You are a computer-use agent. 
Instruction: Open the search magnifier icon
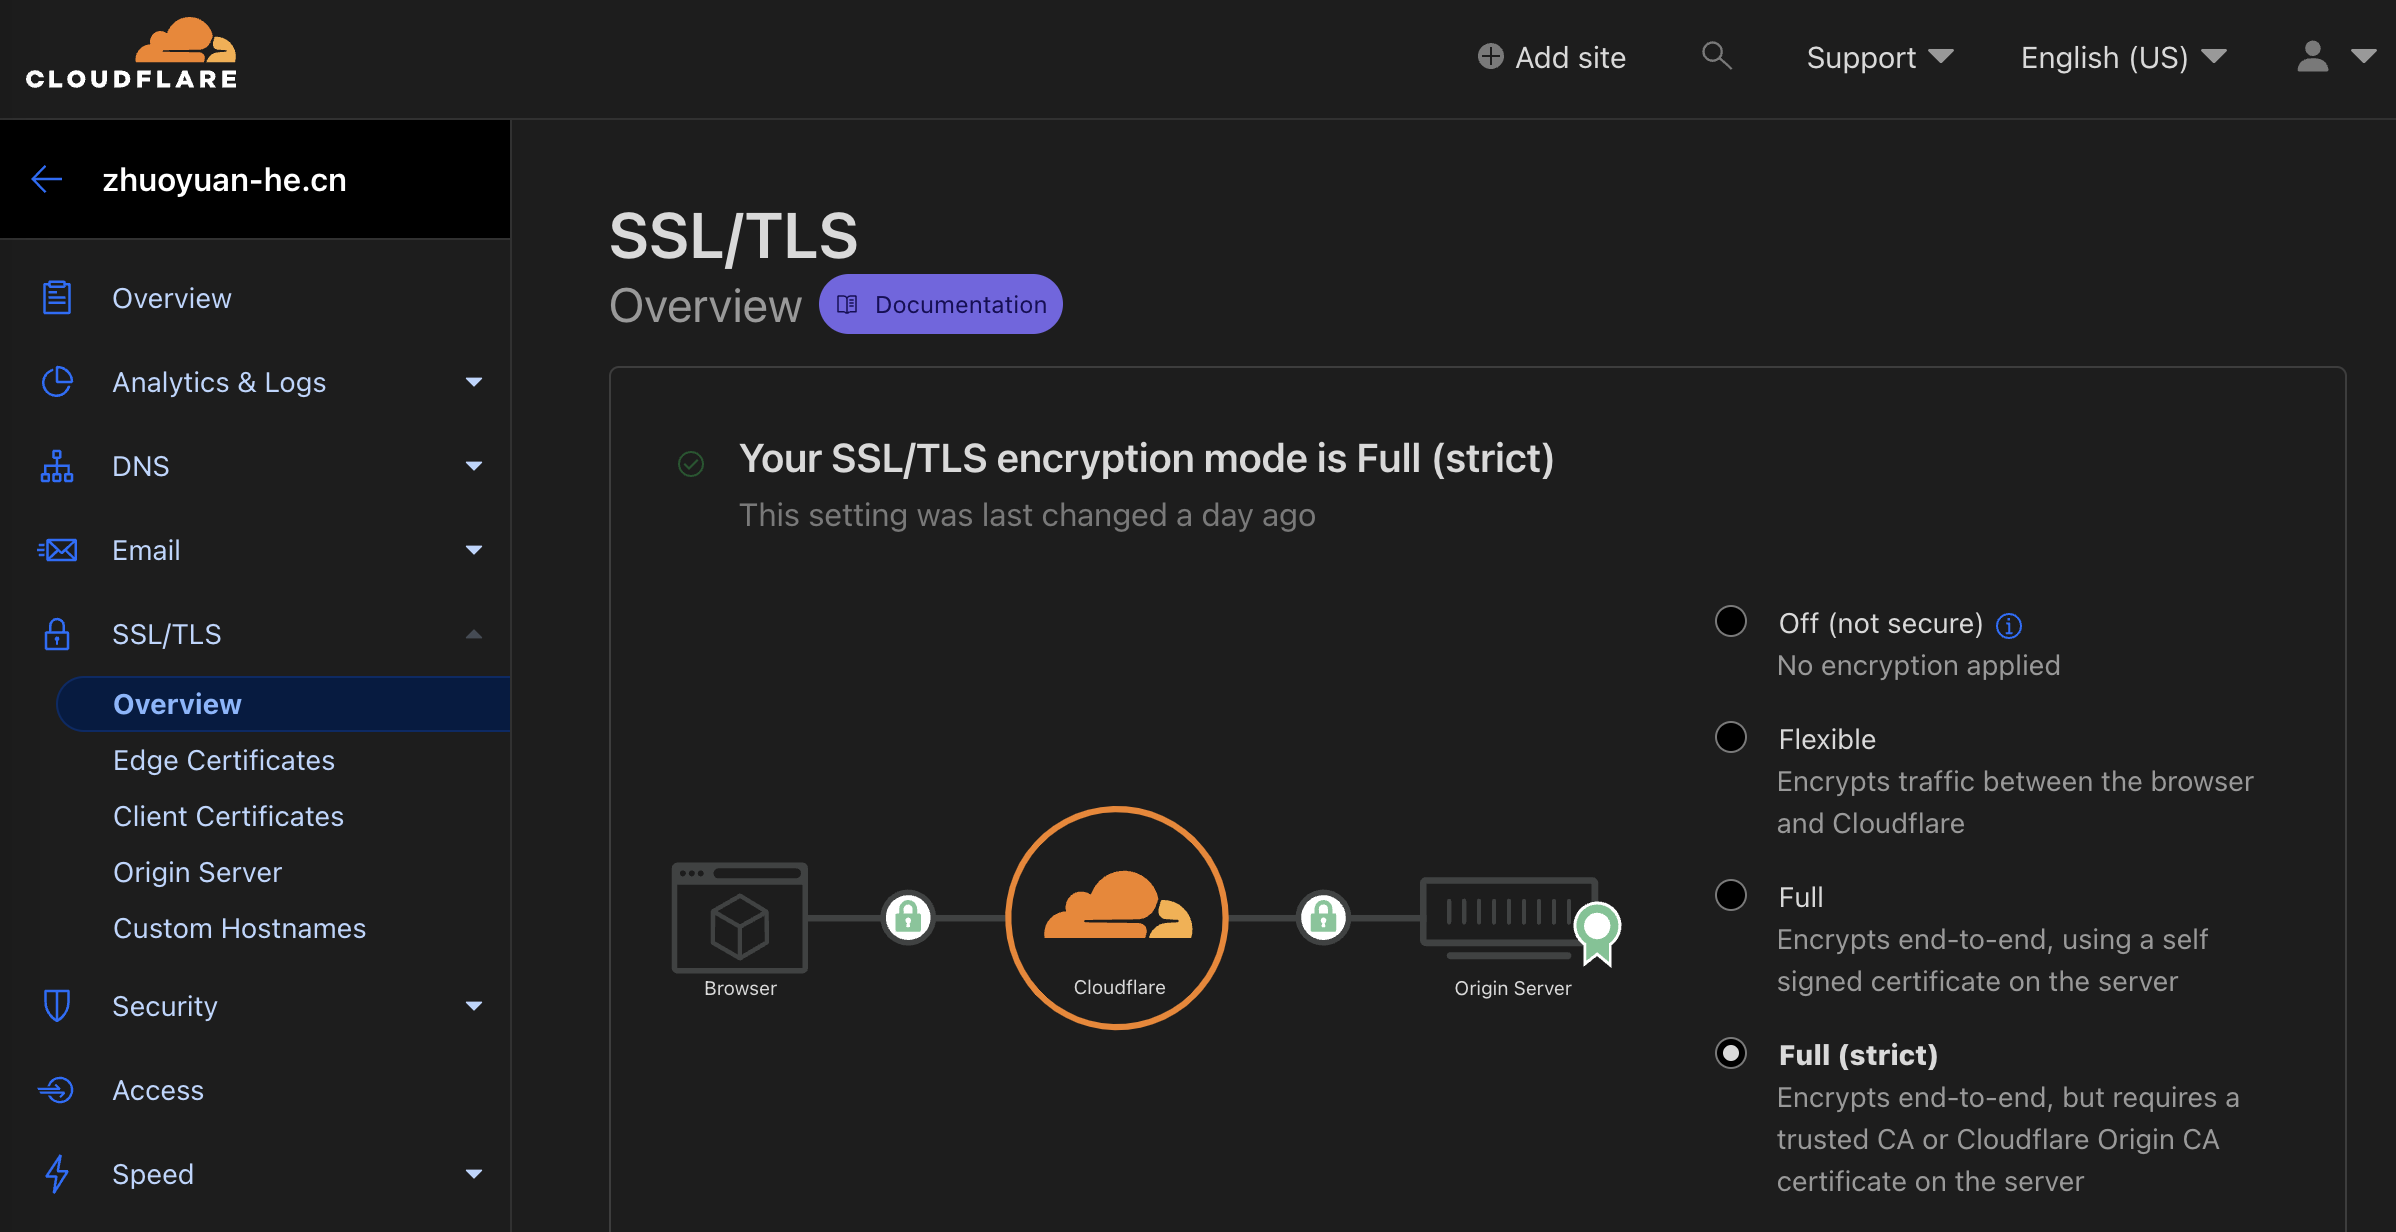coord(1716,56)
